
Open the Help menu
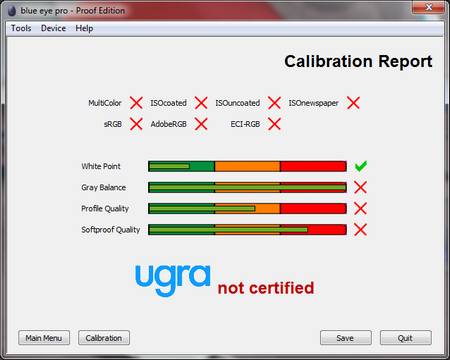(84, 28)
